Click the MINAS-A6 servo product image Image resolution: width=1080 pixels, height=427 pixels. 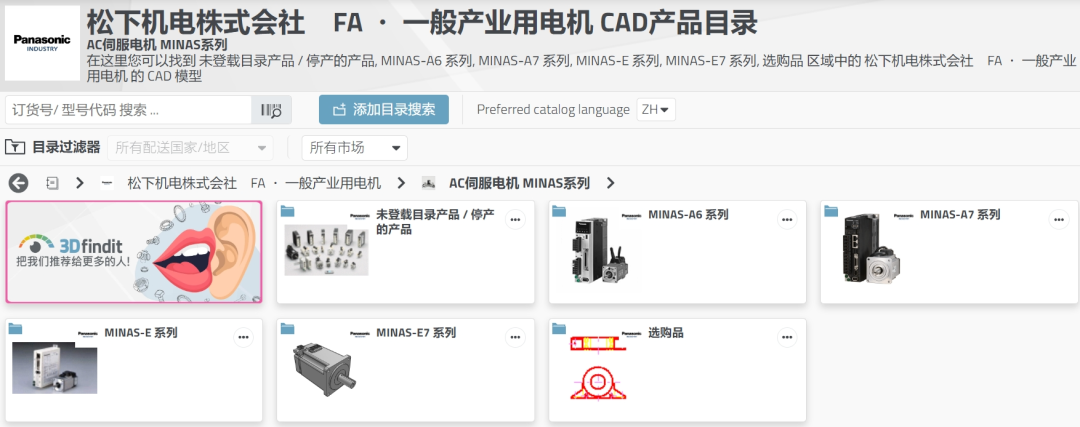[600, 250]
